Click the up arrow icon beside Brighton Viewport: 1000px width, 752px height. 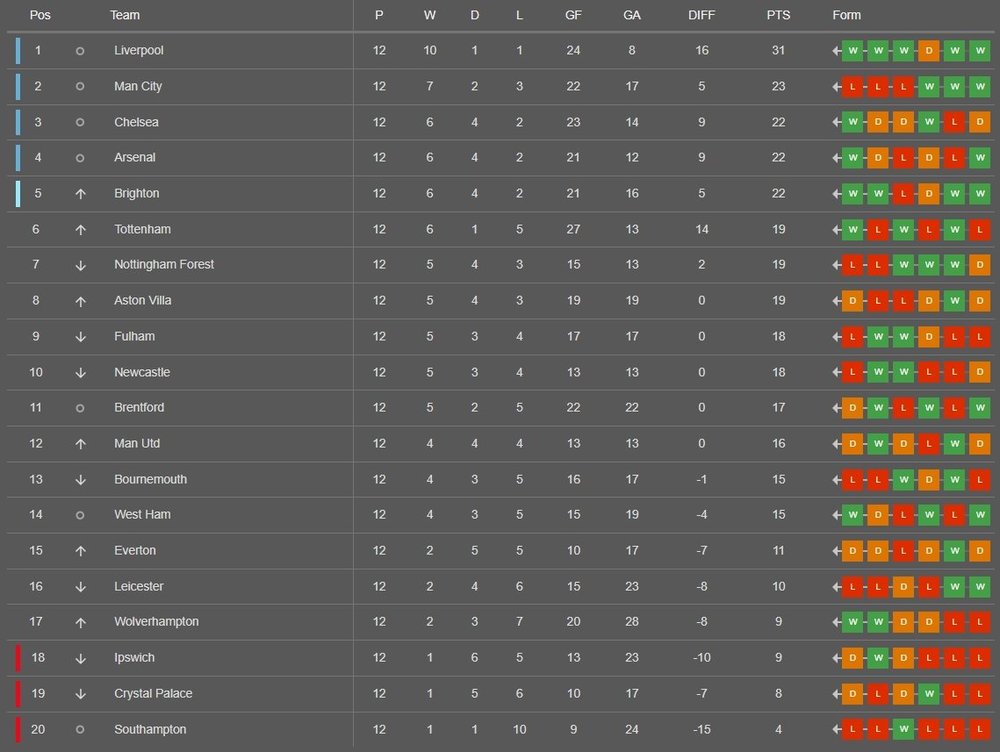(x=80, y=194)
